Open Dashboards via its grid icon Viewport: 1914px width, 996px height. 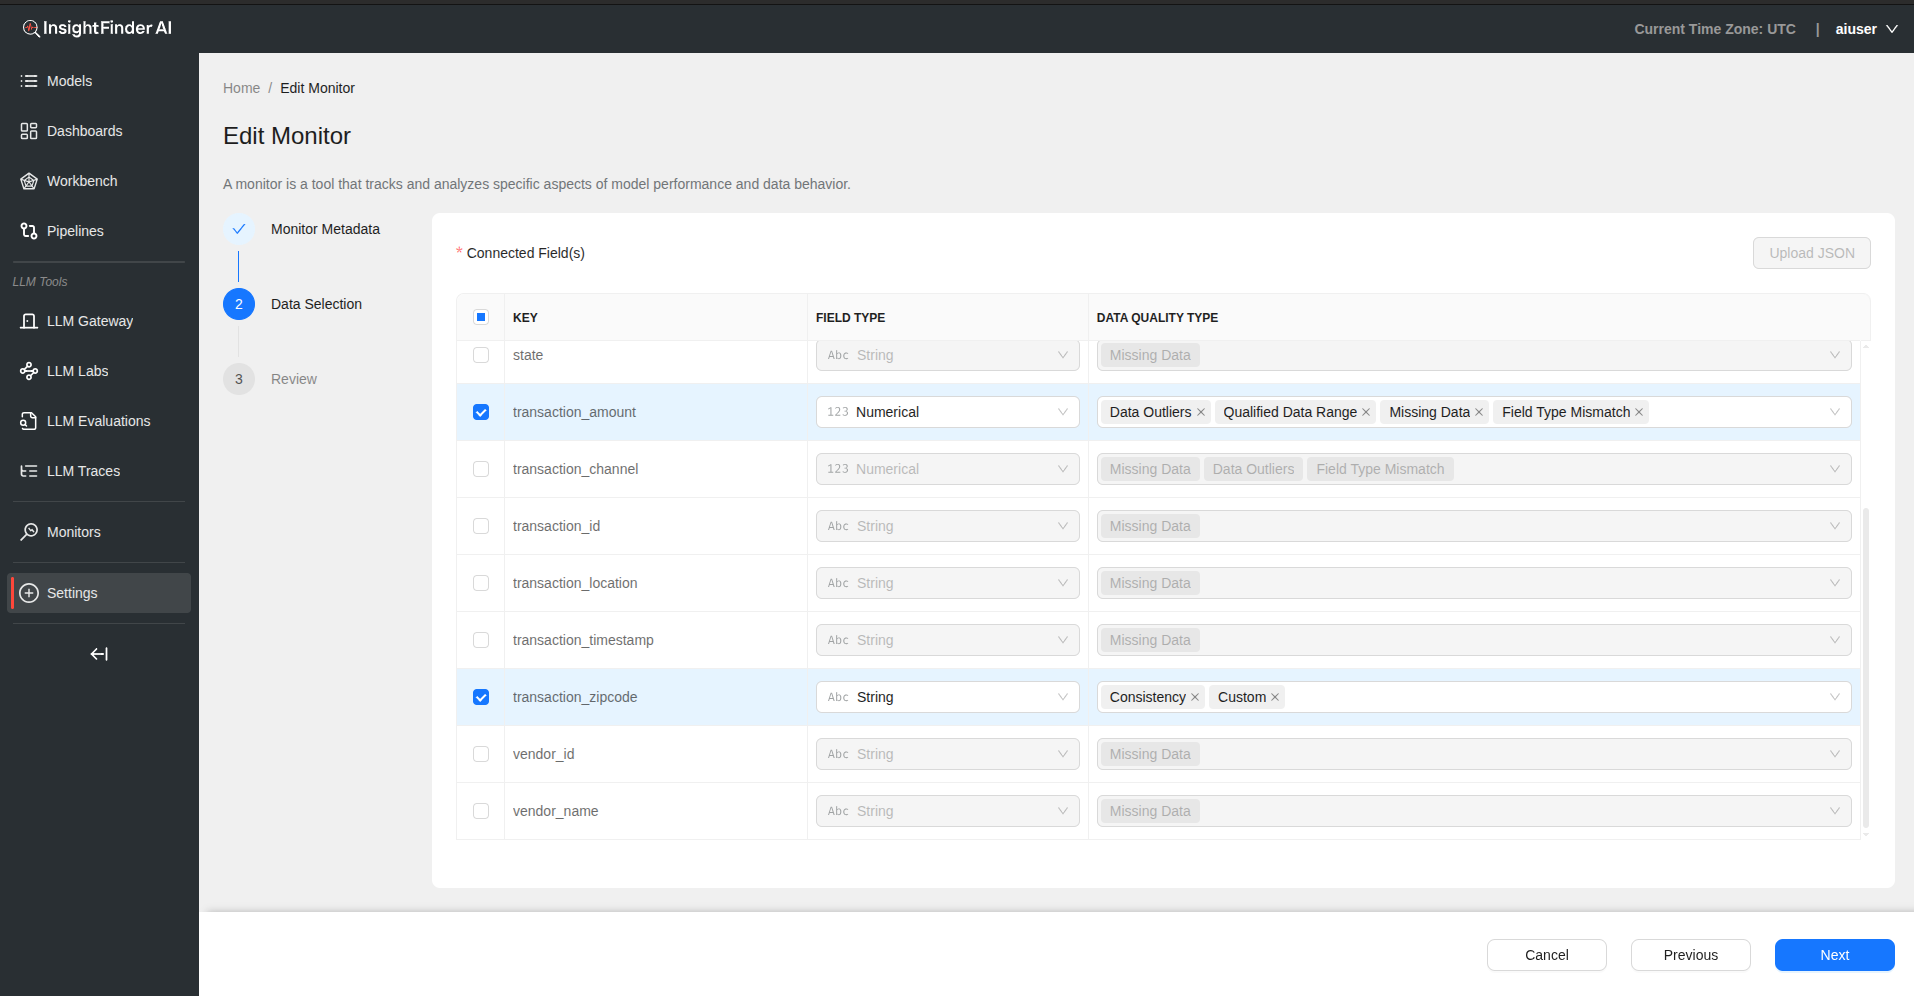[x=29, y=131]
